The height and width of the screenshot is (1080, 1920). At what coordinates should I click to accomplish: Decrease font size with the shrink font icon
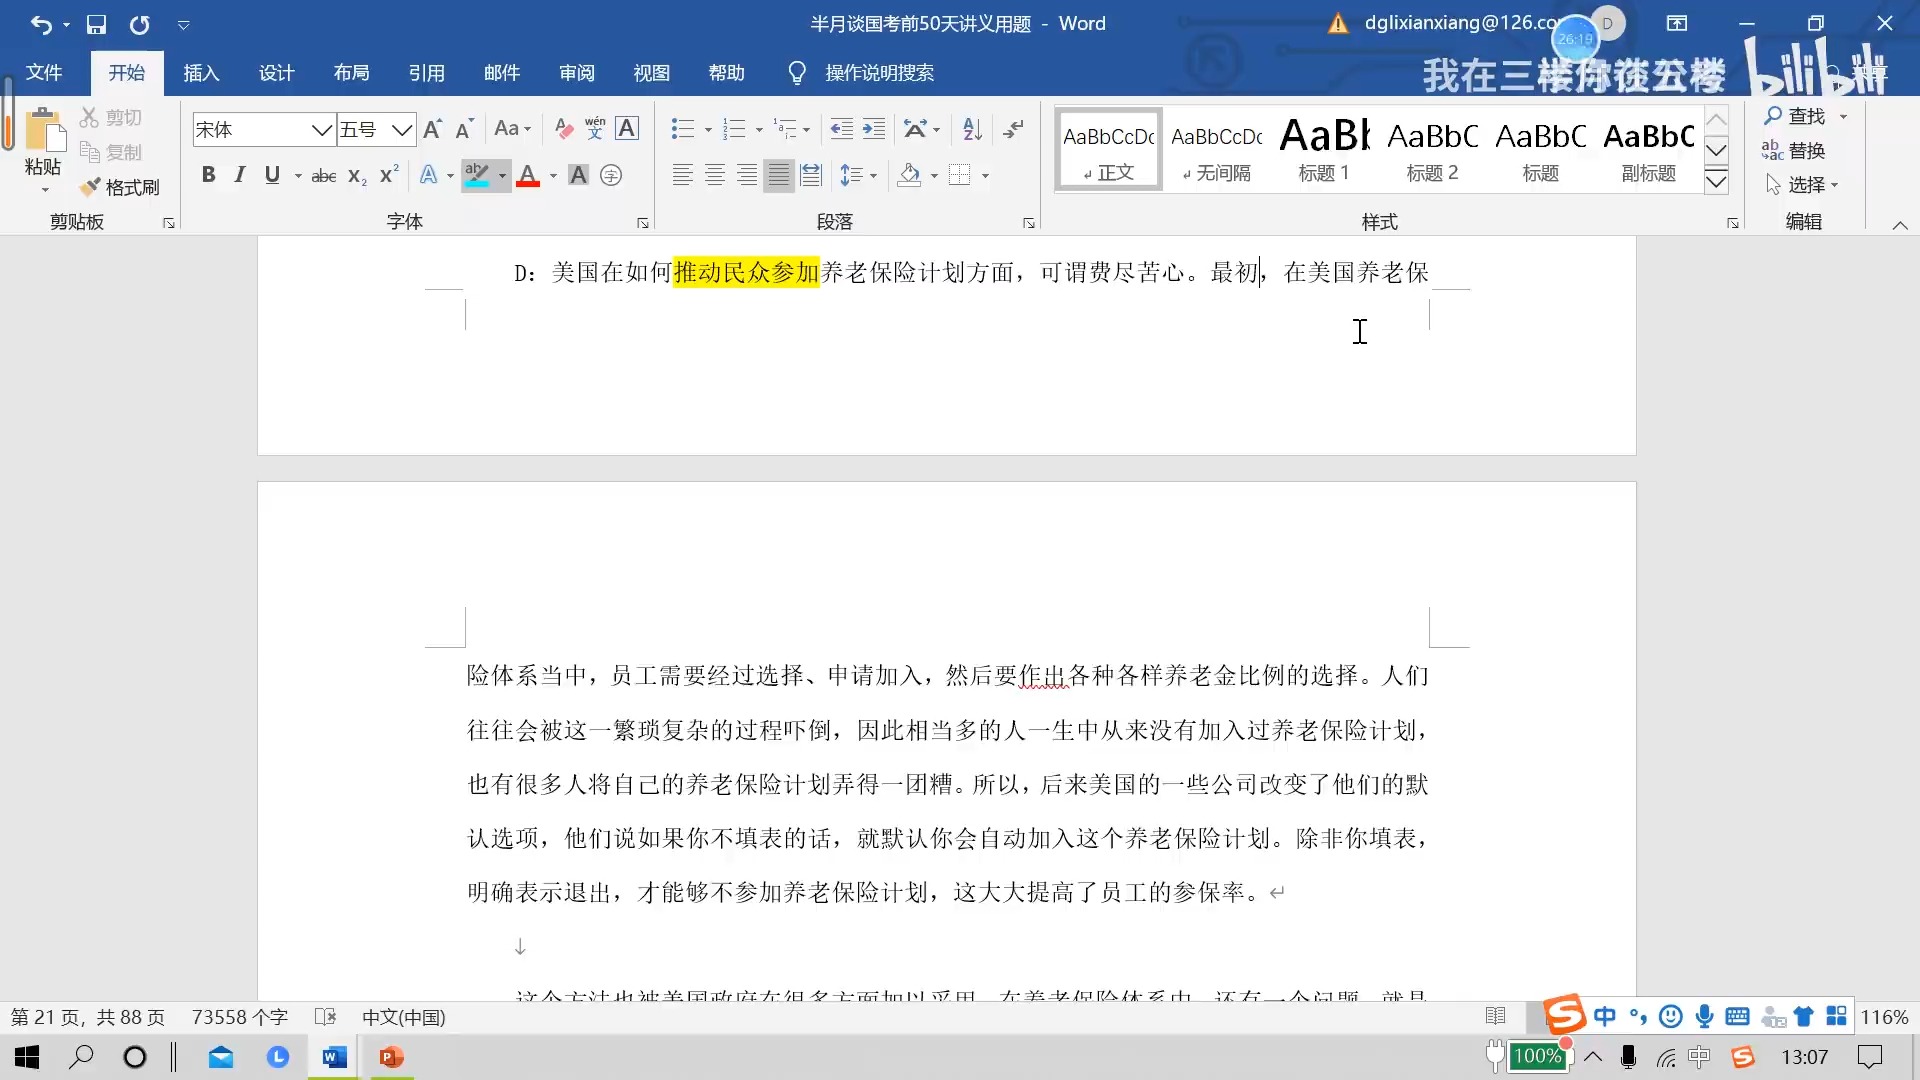(x=464, y=129)
